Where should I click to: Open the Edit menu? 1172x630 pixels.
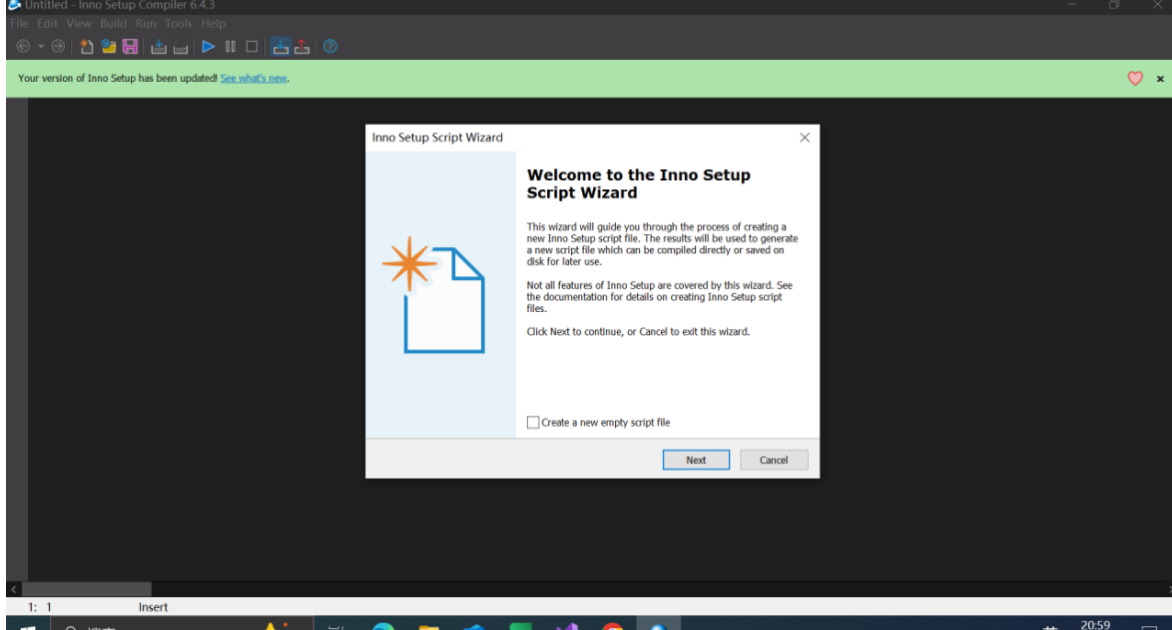(x=47, y=23)
